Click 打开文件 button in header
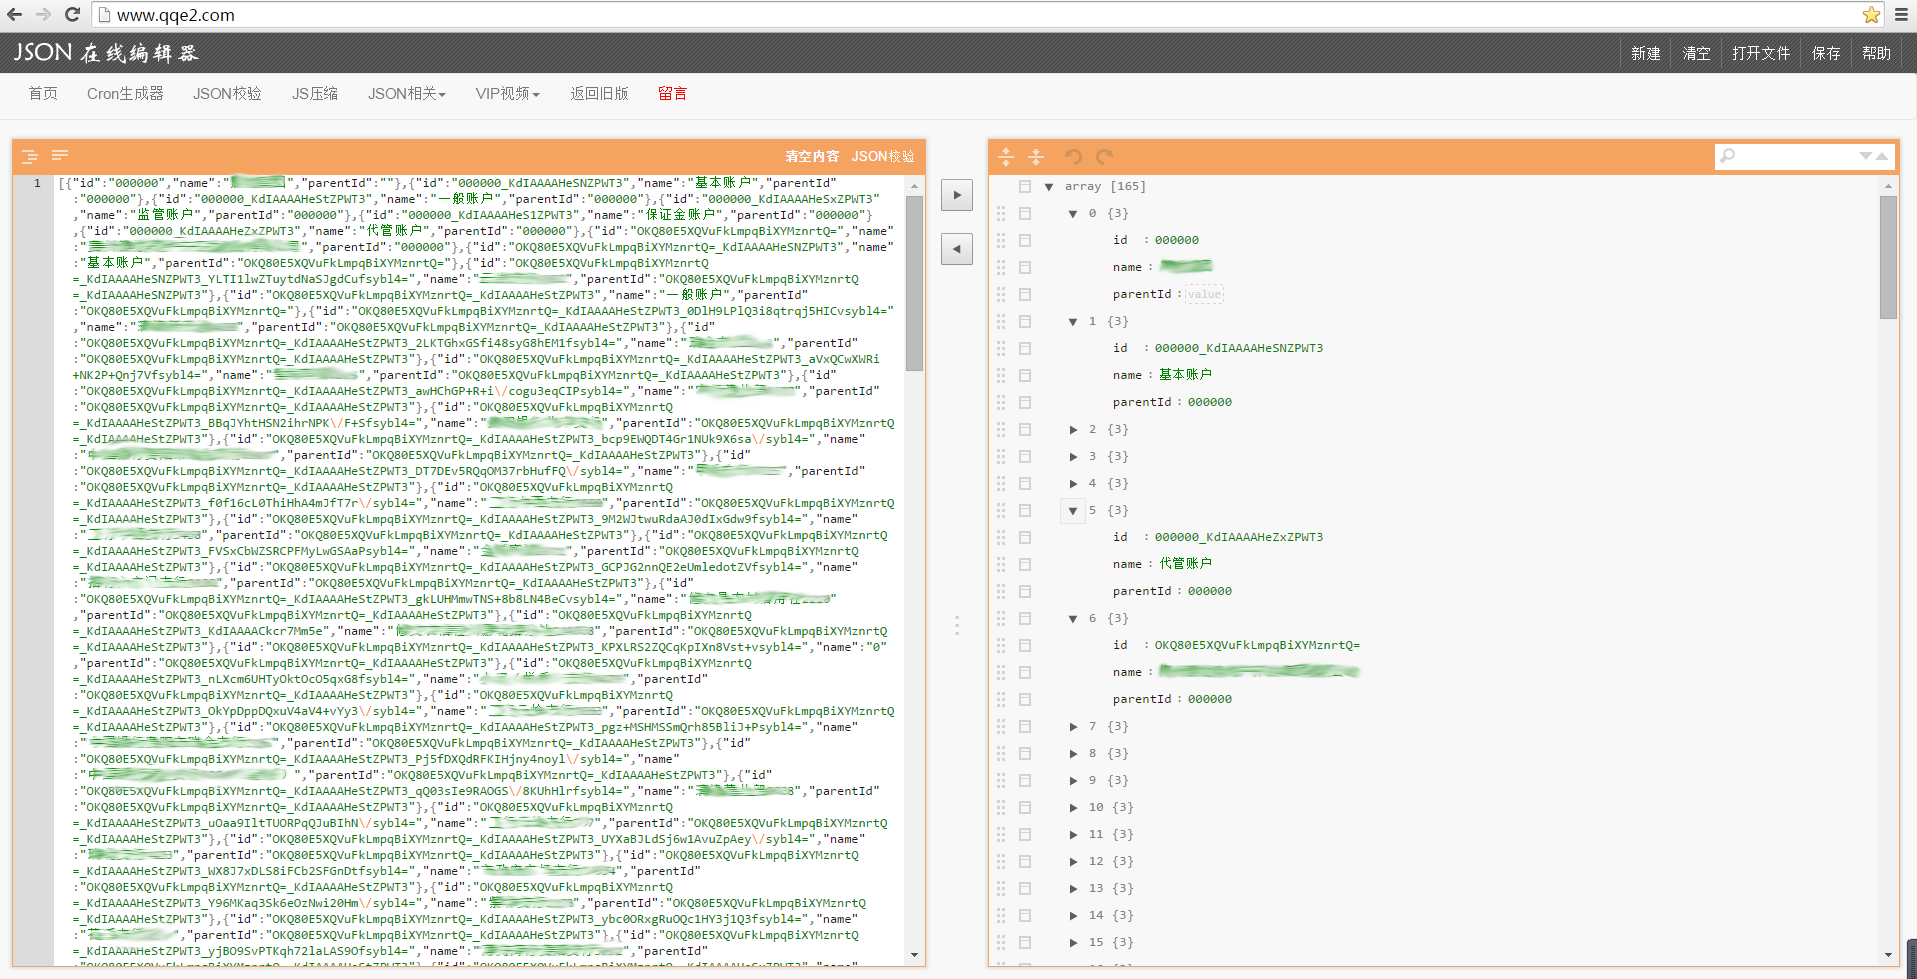1917x979 pixels. coord(1761,53)
